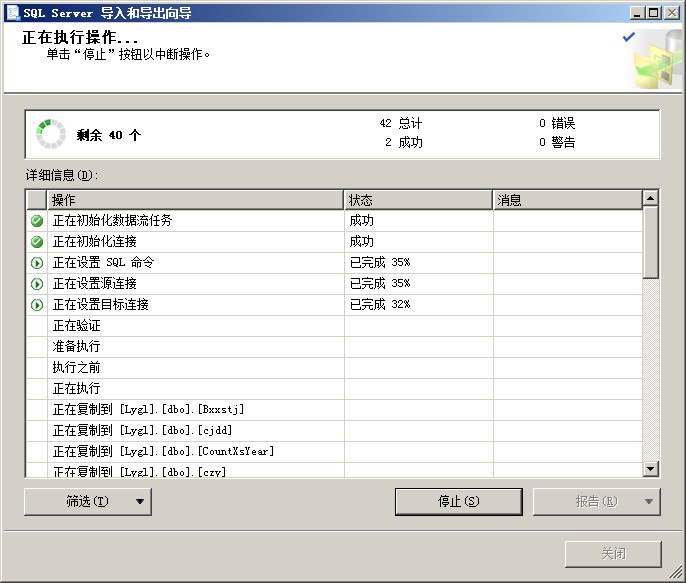Viewport: 686px width, 583px height.
Task: Click the green success icon for 正在初始化连接
Action: (37, 242)
